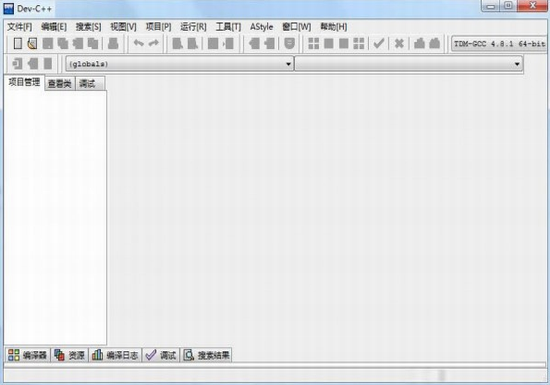This screenshot has height=385, width=550.
Task: Click the print icon in toolbar
Action: tap(113, 43)
